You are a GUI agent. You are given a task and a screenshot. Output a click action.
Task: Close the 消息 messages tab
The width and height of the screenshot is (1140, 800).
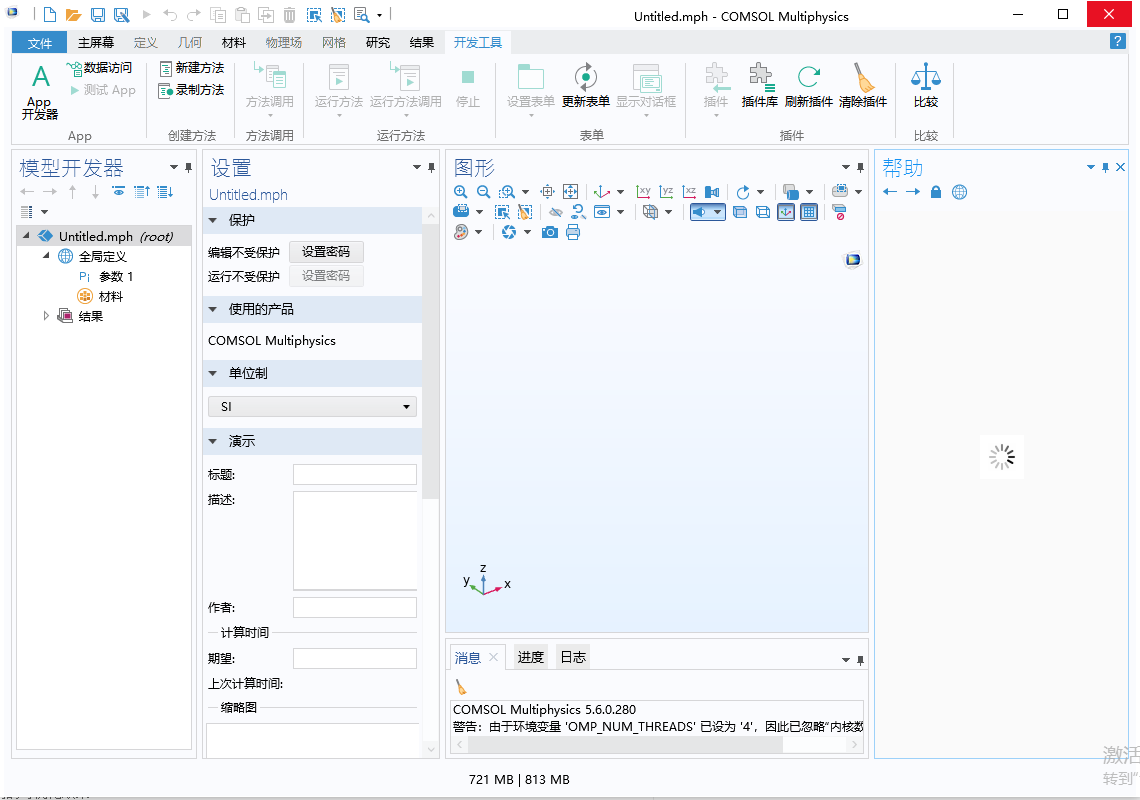[494, 657]
